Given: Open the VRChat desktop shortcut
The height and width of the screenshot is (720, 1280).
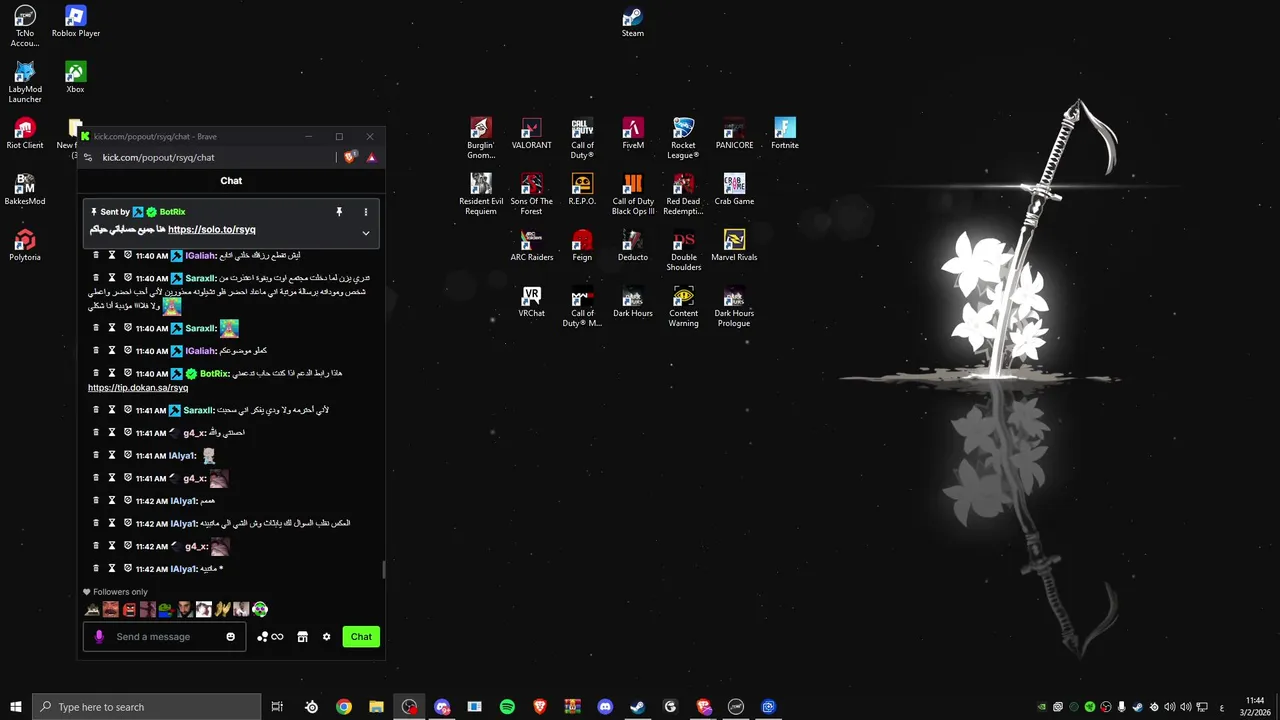Looking at the screenshot, I should (x=531, y=302).
